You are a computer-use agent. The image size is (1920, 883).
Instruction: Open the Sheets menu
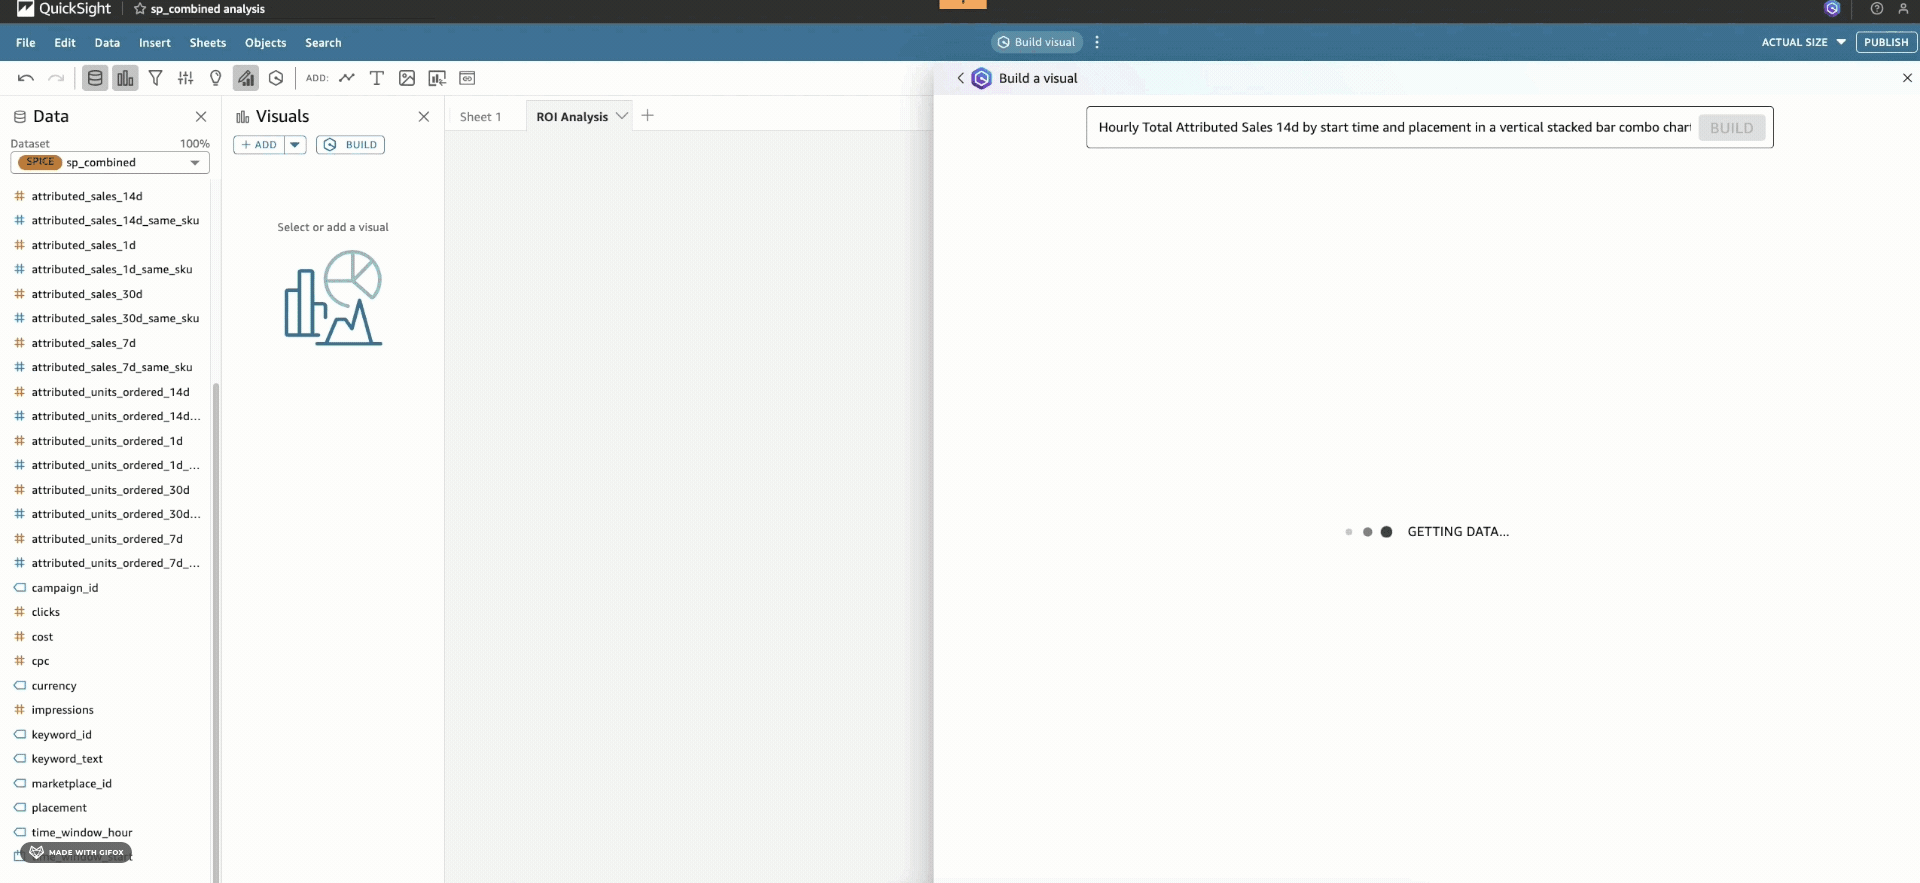point(207,43)
